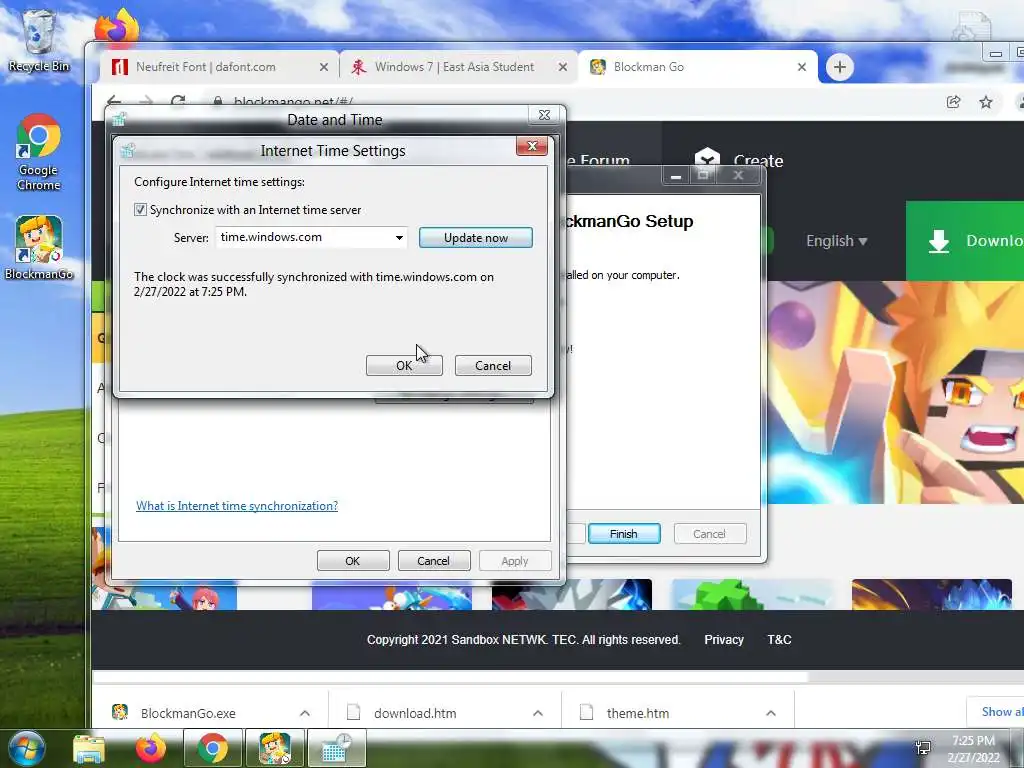Screen dimensions: 1024x768
Task: Click Cancel in BlockmanGo Setup
Action: pyautogui.click(x=709, y=534)
